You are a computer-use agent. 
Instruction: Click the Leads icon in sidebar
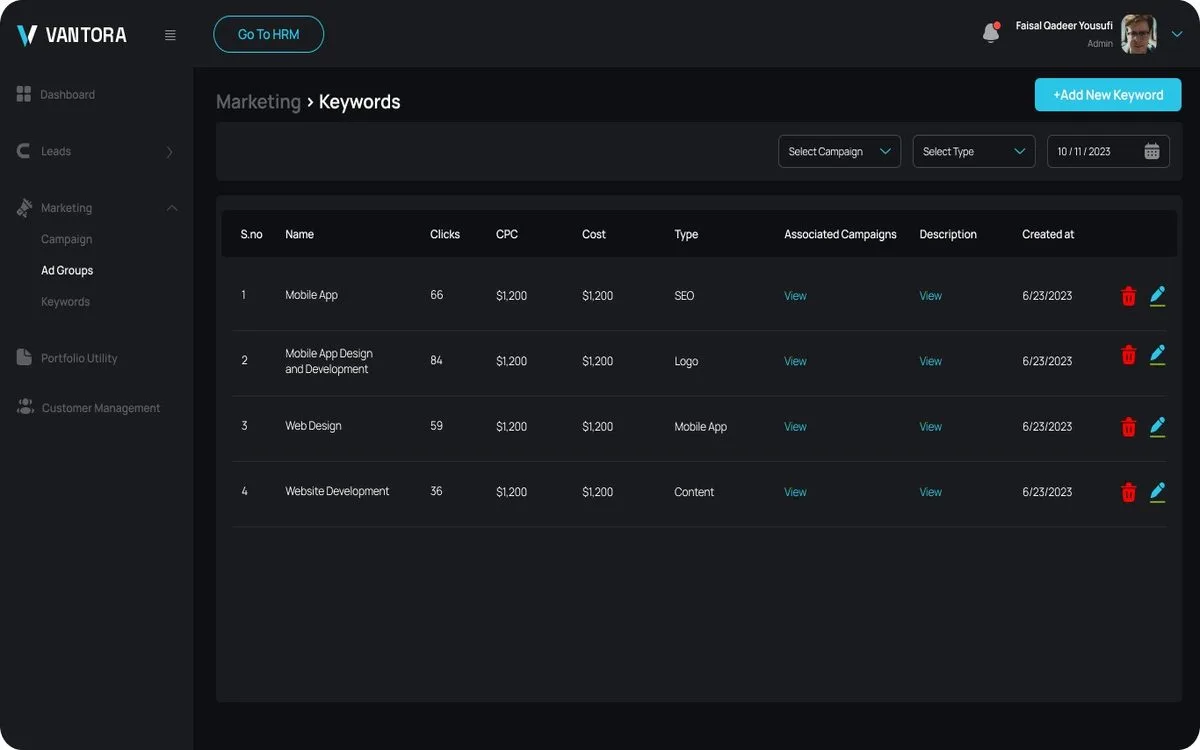[24, 151]
